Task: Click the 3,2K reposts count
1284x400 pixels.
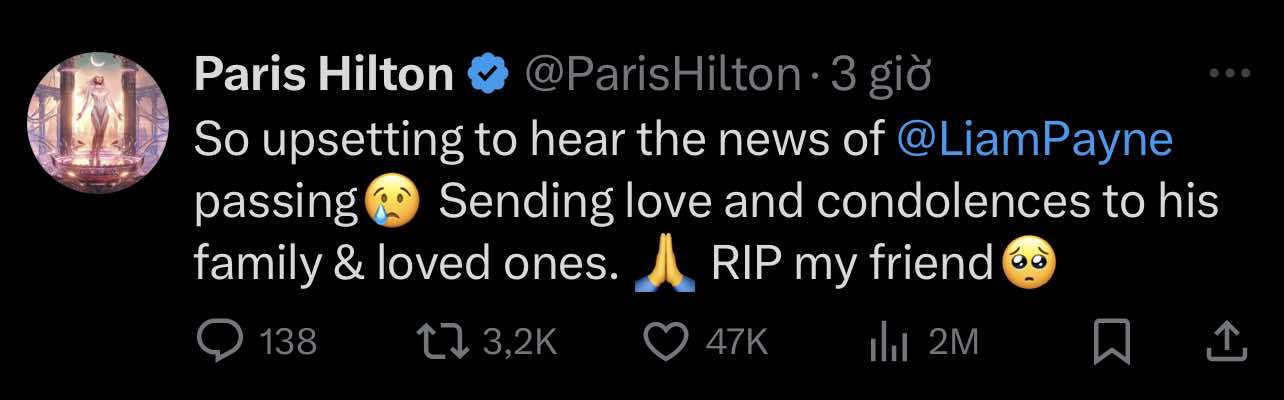Action: 519,343
